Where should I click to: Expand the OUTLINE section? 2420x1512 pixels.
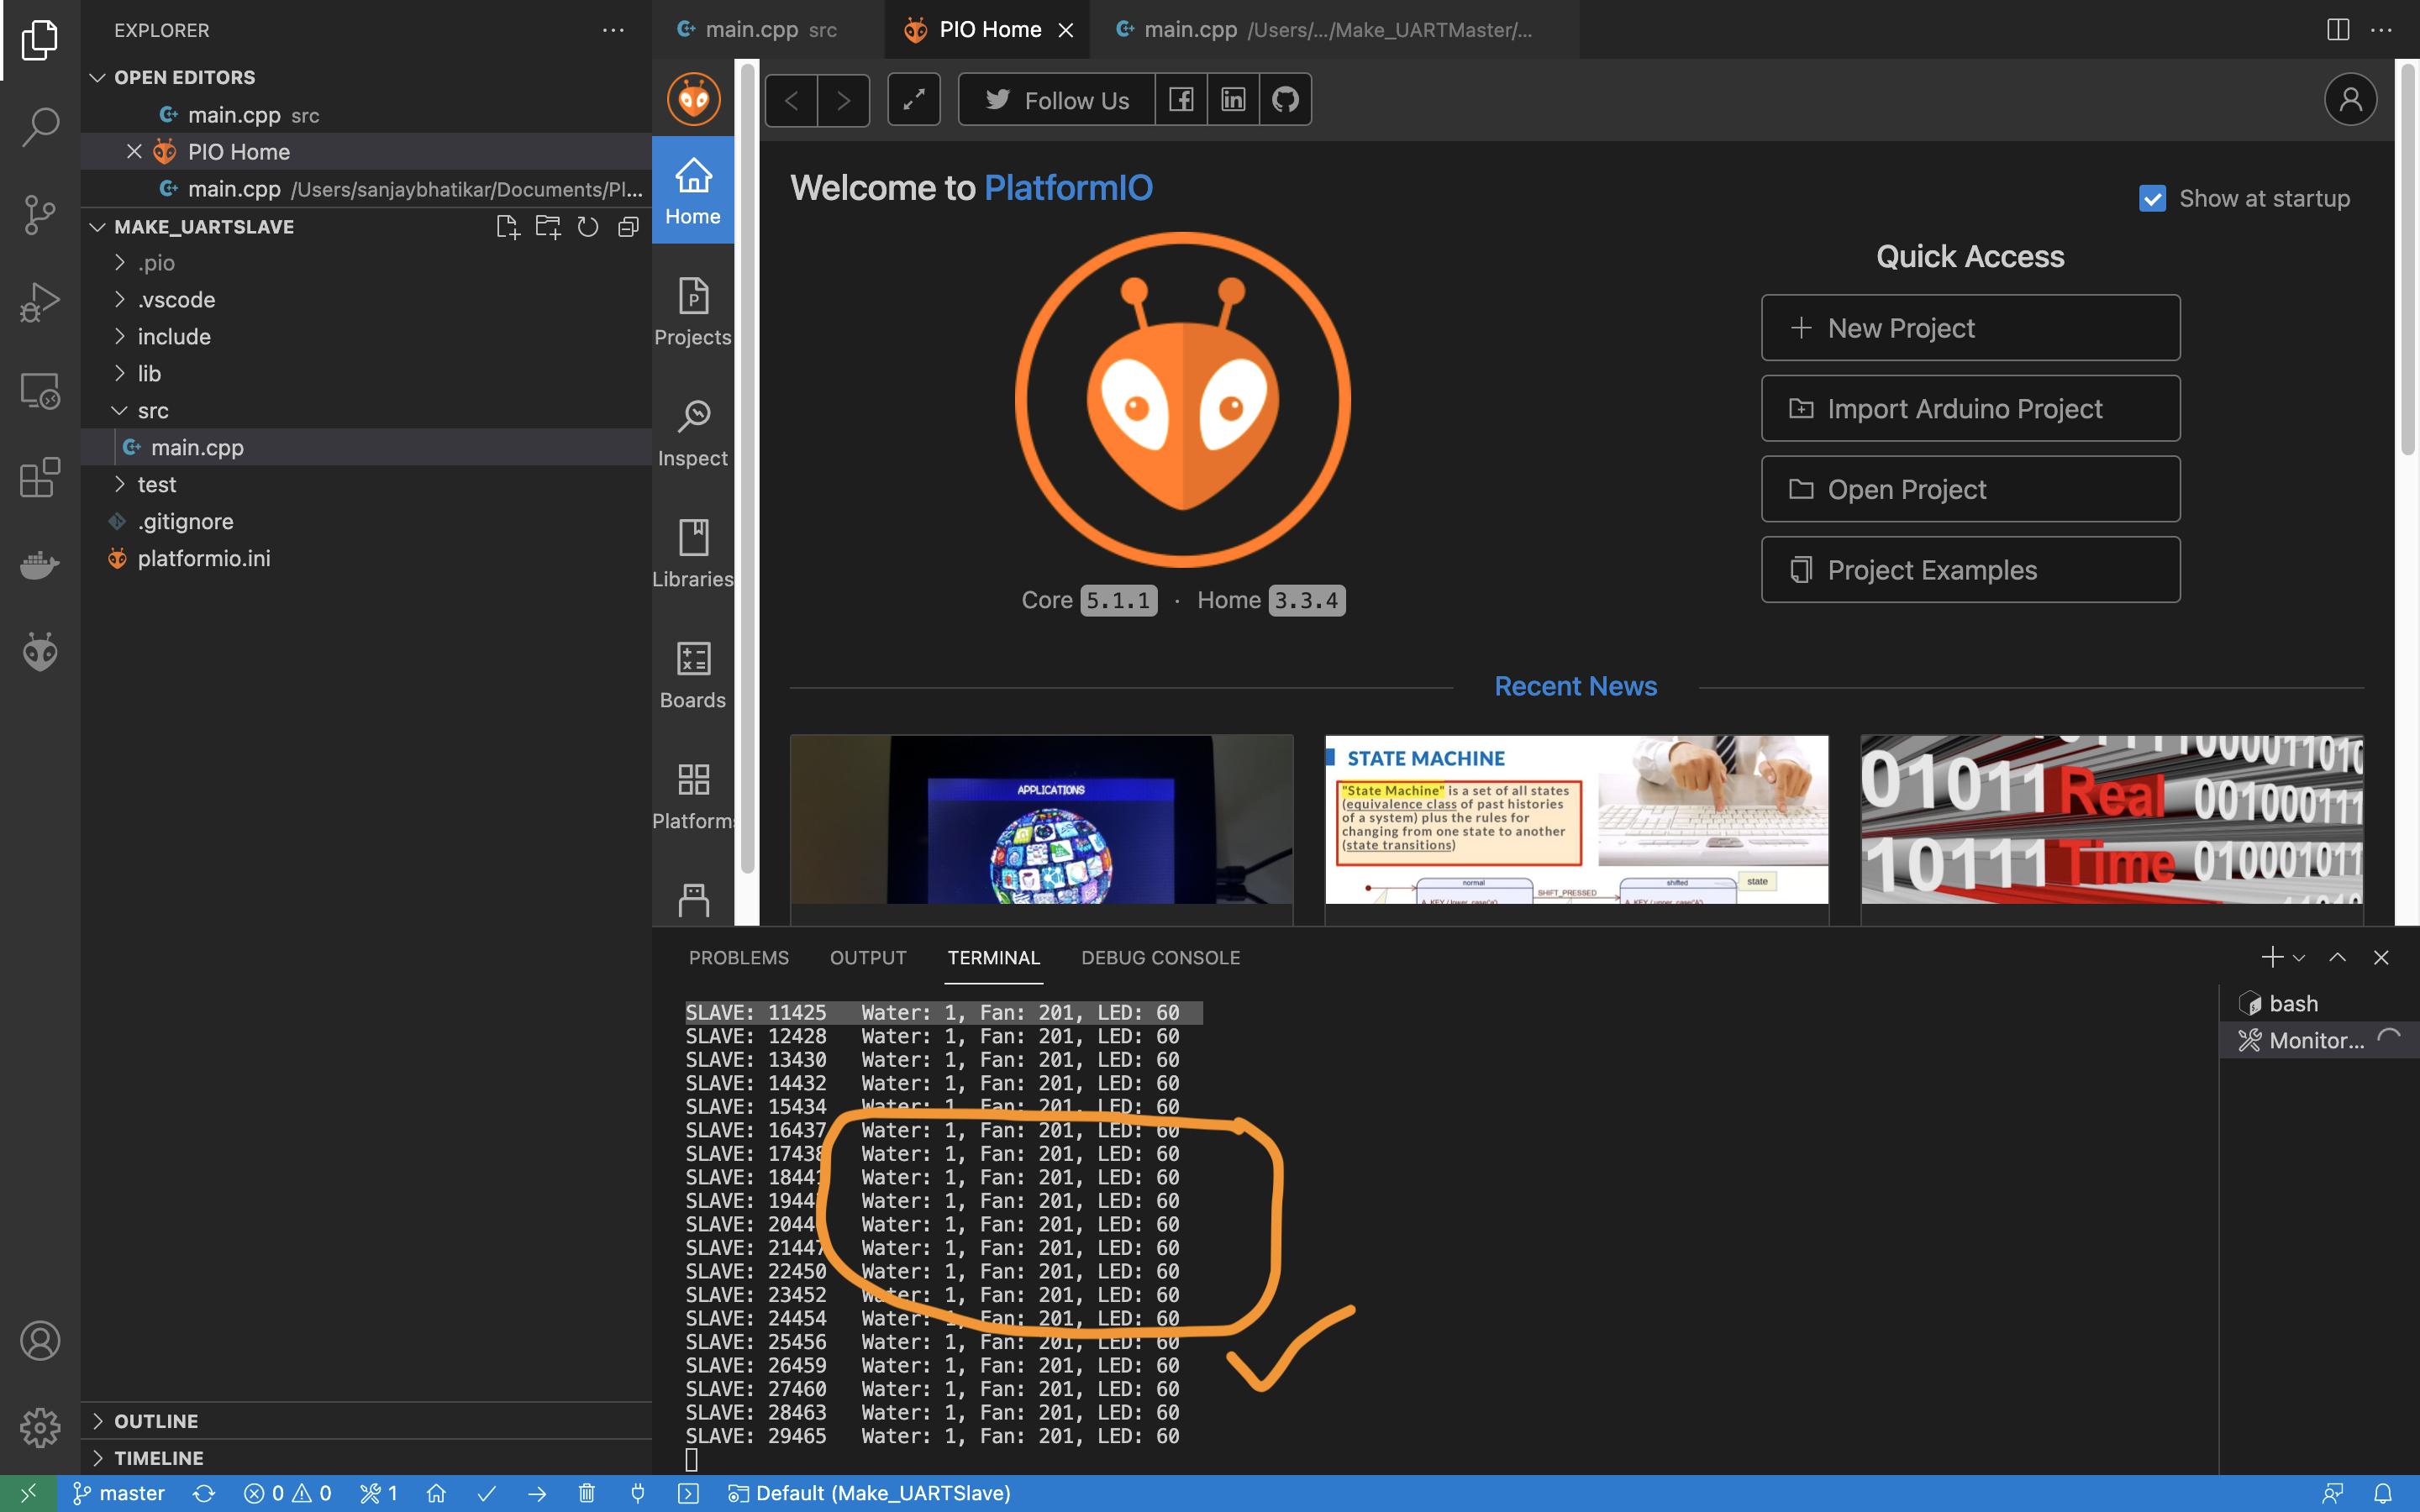pos(156,1421)
